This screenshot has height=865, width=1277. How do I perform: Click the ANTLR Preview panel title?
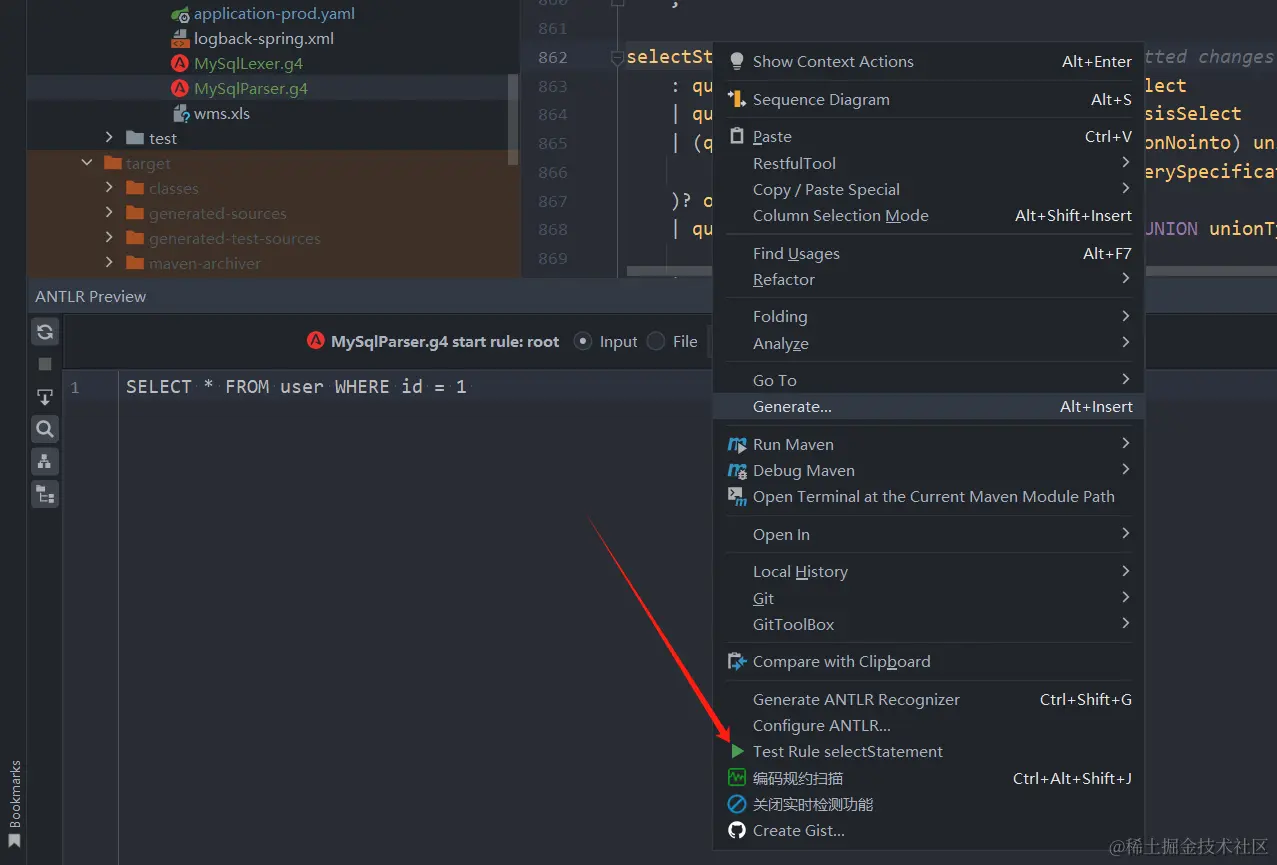90,296
